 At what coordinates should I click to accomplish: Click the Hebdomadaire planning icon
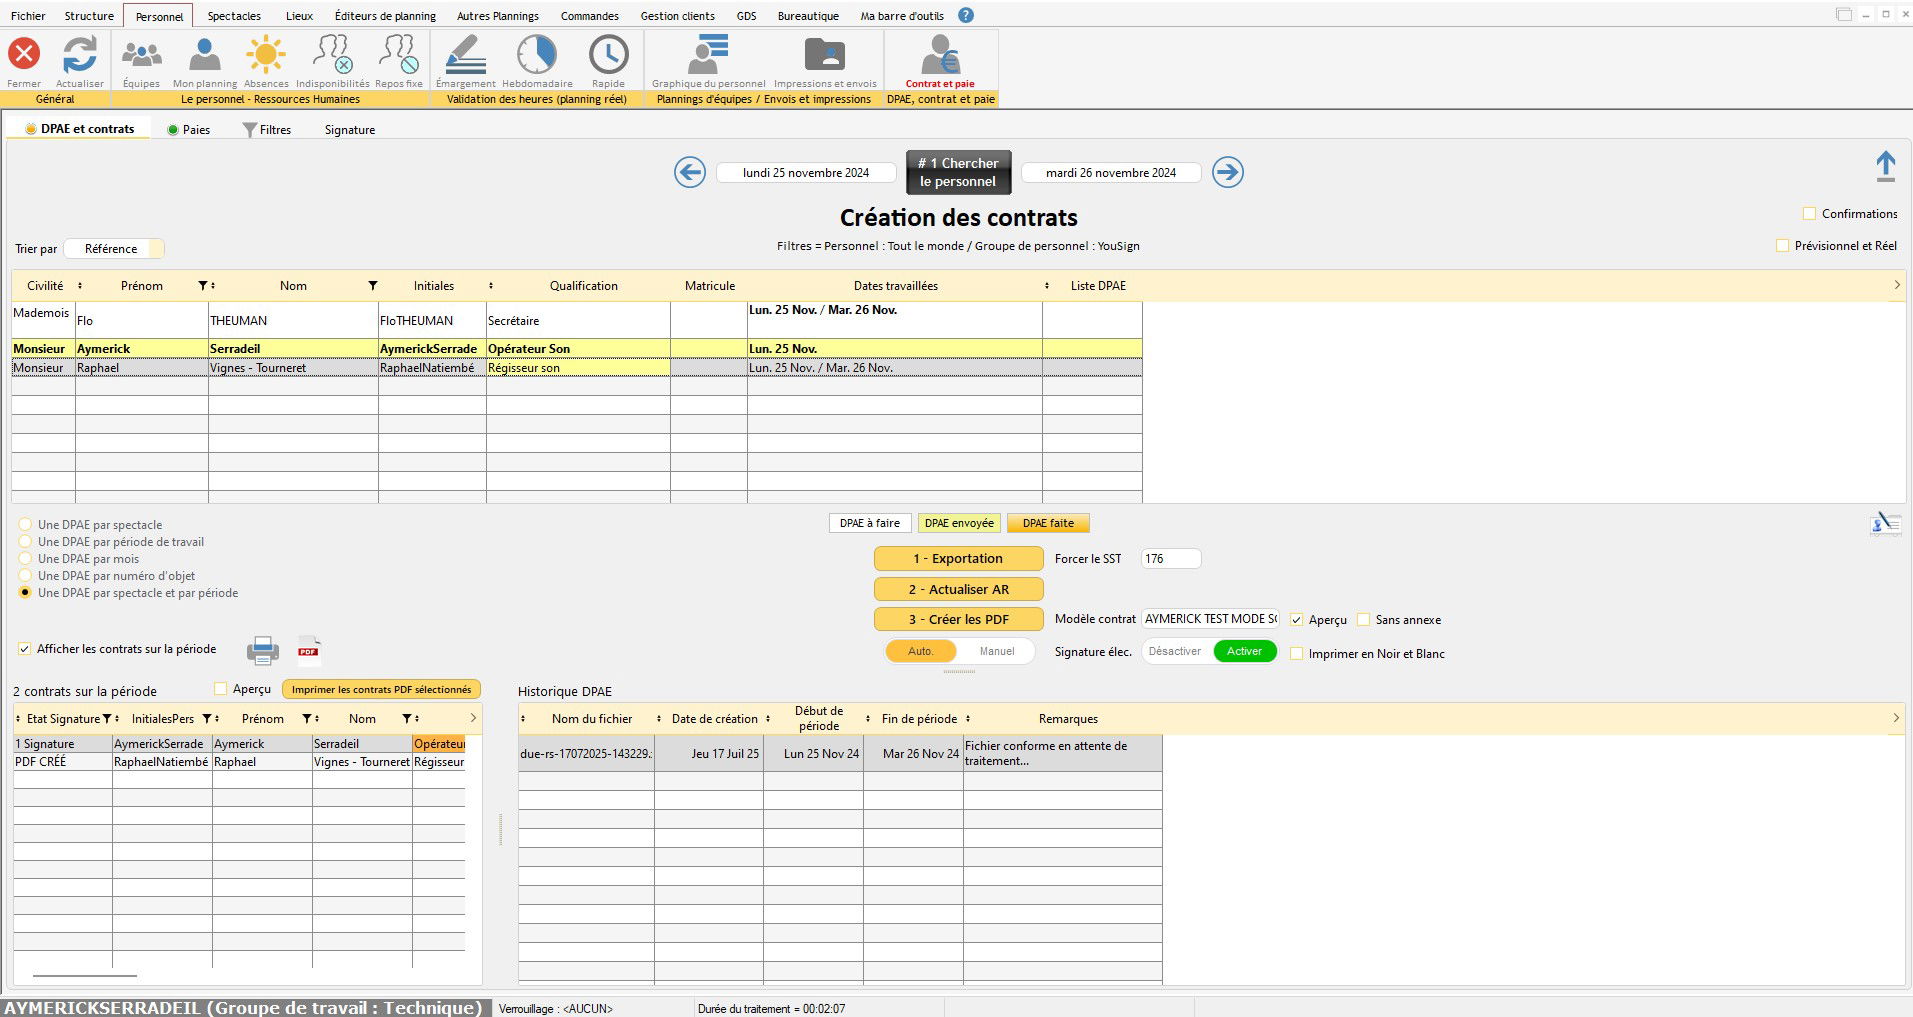[537, 55]
